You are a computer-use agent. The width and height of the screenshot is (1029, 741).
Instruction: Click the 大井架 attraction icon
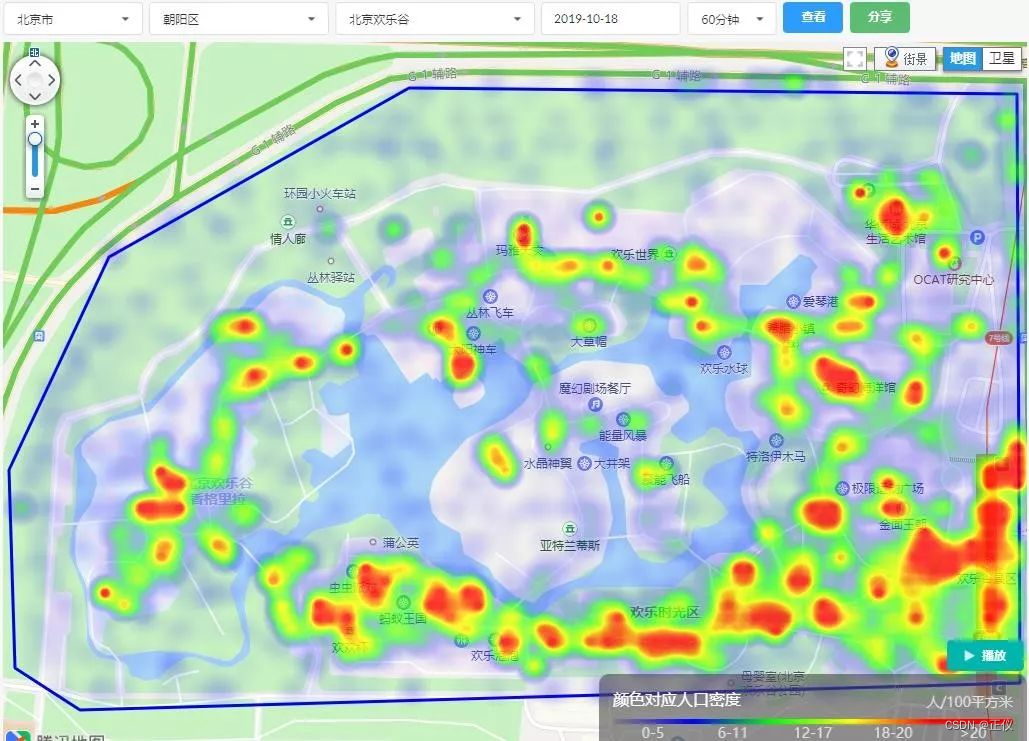coord(584,463)
